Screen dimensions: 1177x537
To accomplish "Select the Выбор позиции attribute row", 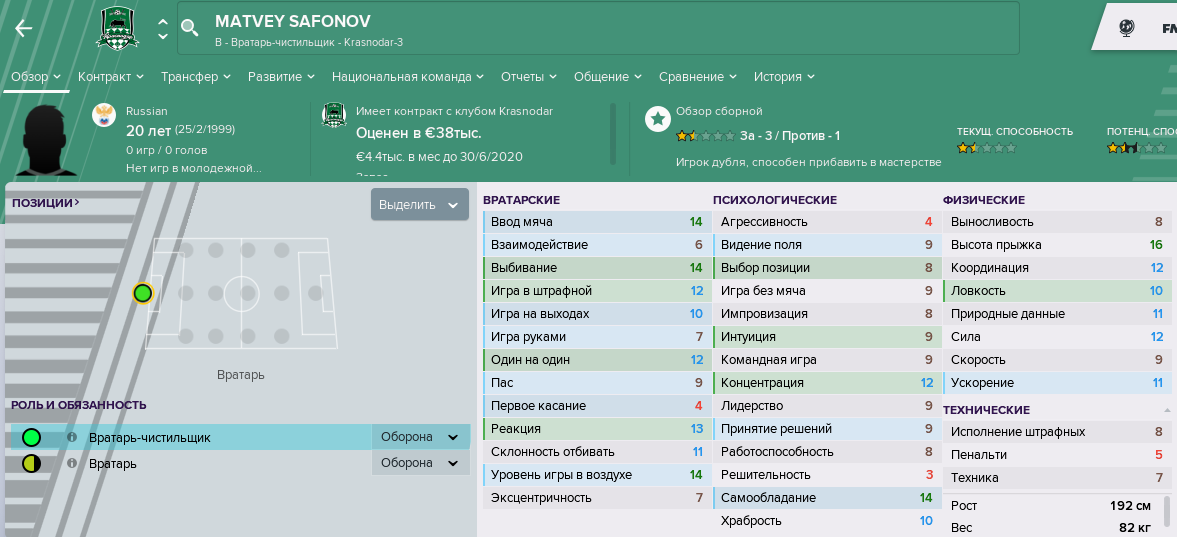I will pyautogui.click(x=826, y=268).
